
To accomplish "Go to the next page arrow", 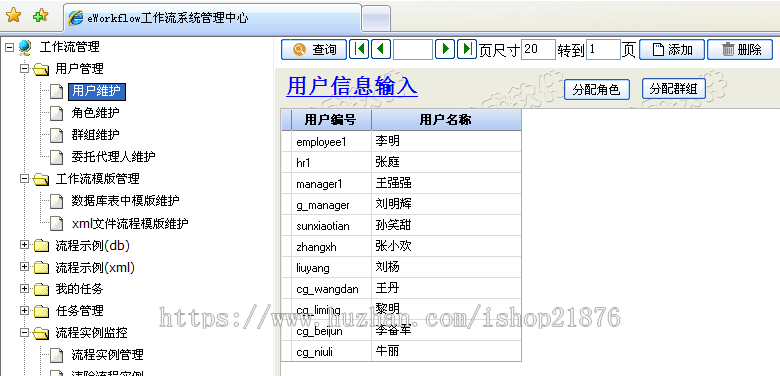I will (445, 49).
